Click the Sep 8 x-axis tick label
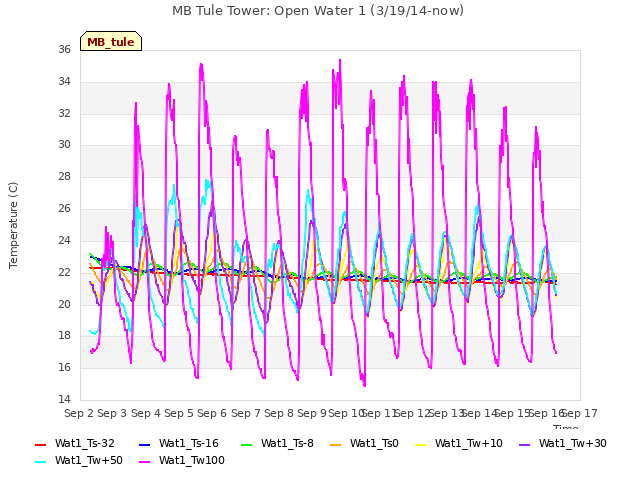The height and width of the screenshot is (480, 640). coord(279,413)
